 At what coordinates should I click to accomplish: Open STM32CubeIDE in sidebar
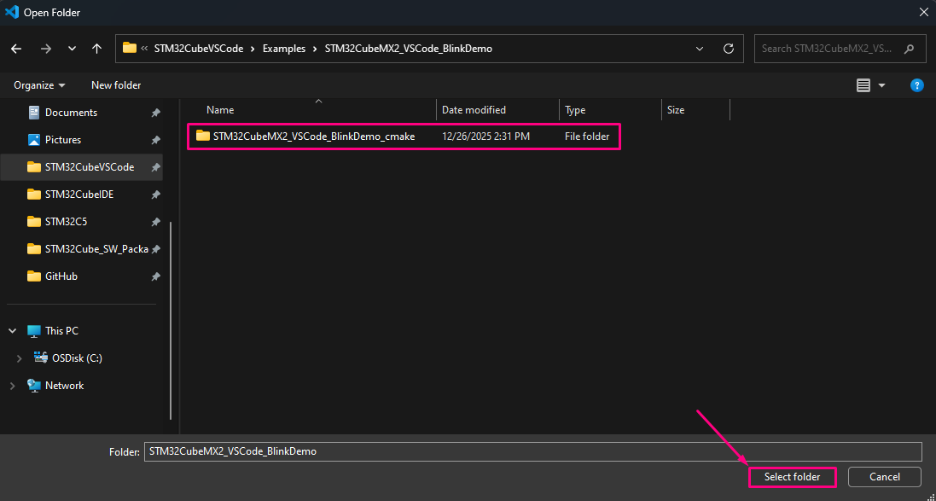click(79, 195)
